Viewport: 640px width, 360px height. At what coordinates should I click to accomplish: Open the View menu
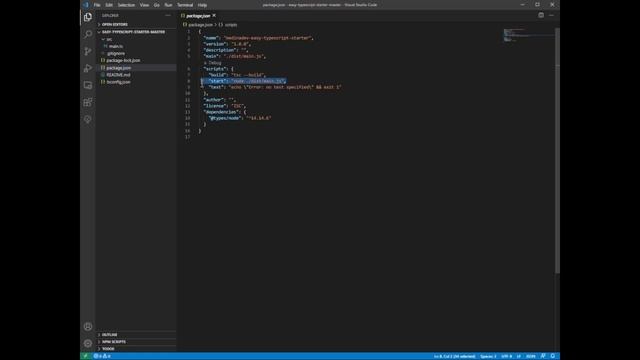click(x=144, y=5)
